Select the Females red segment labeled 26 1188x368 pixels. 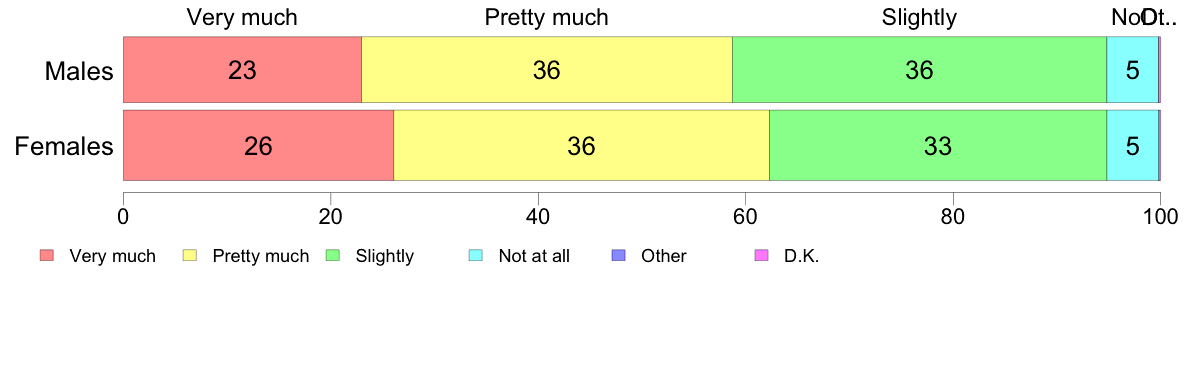pos(258,145)
